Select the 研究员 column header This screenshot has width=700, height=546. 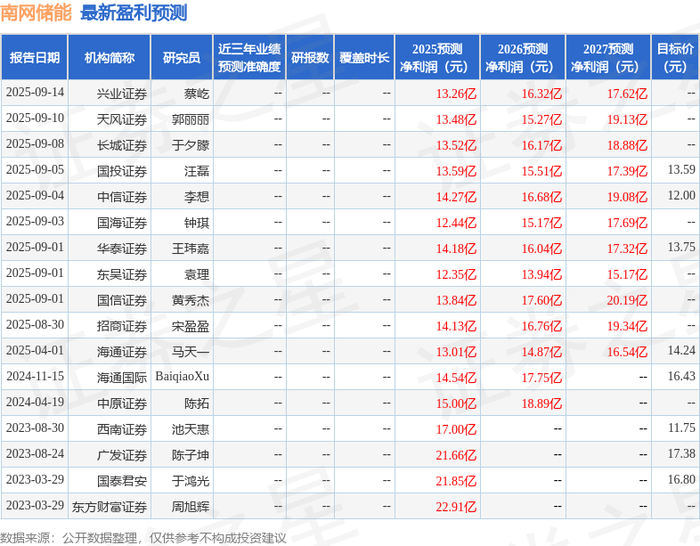click(x=182, y=58)
